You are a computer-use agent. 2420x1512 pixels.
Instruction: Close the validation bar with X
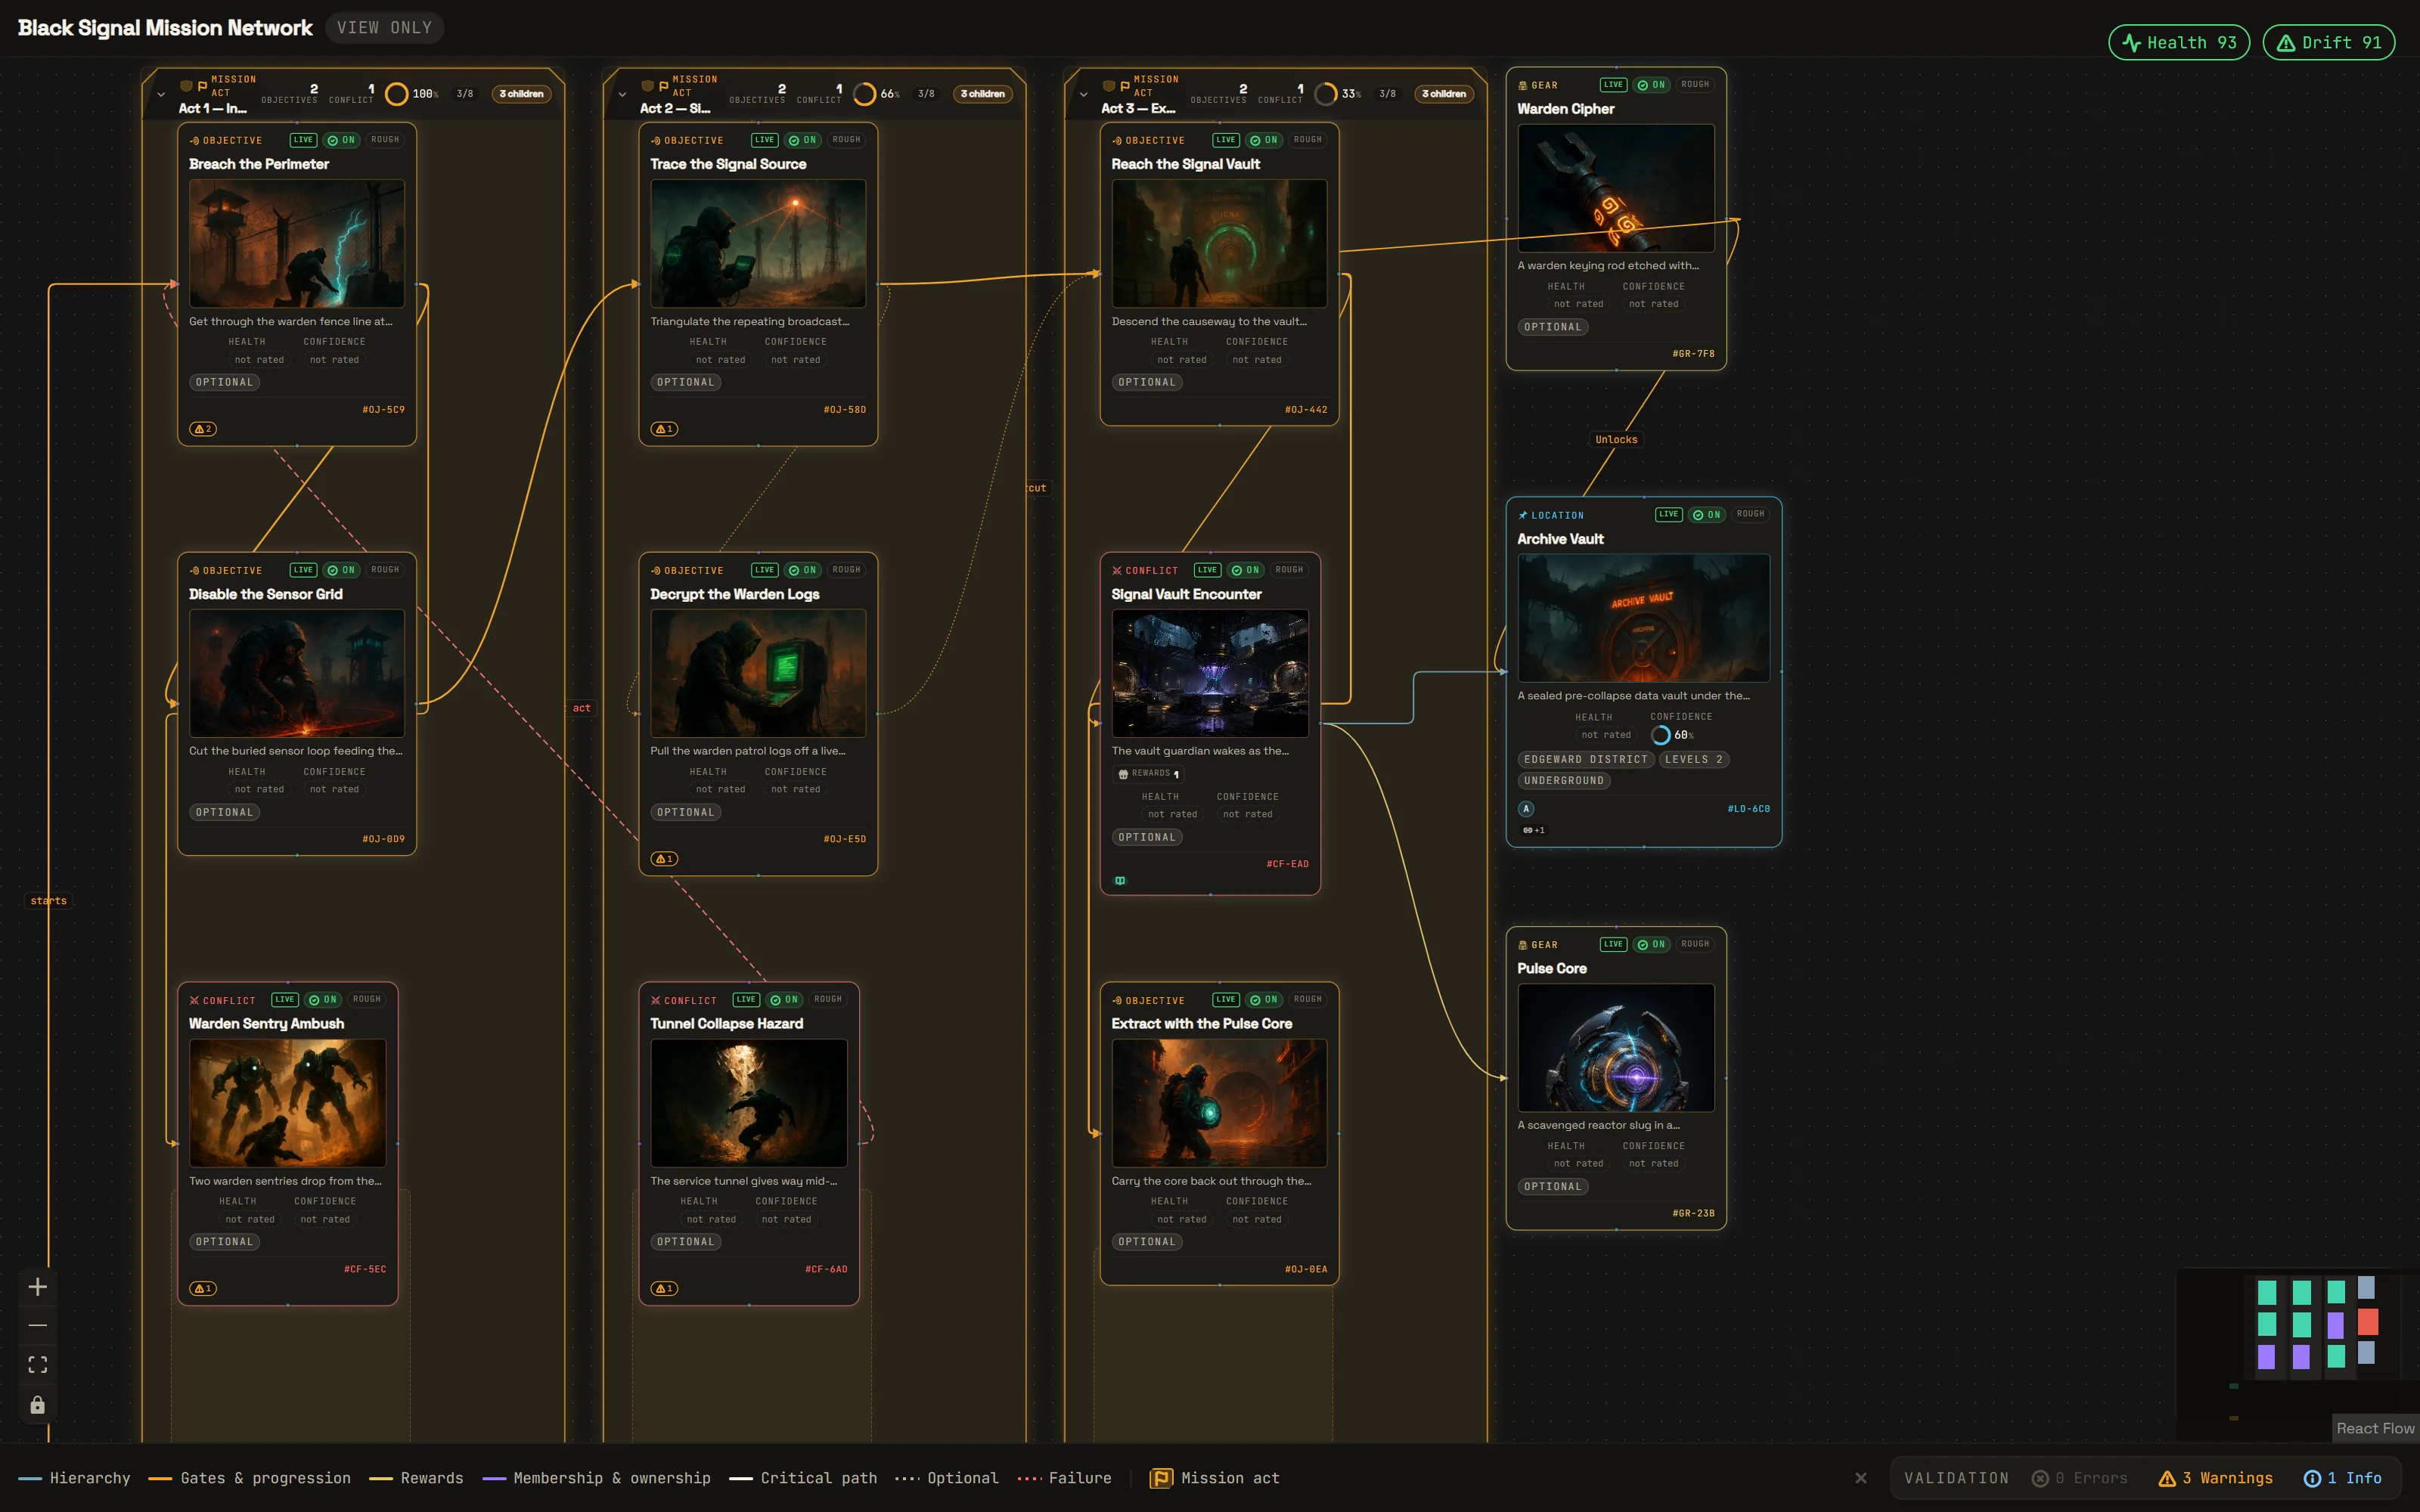[1860, 1478]
